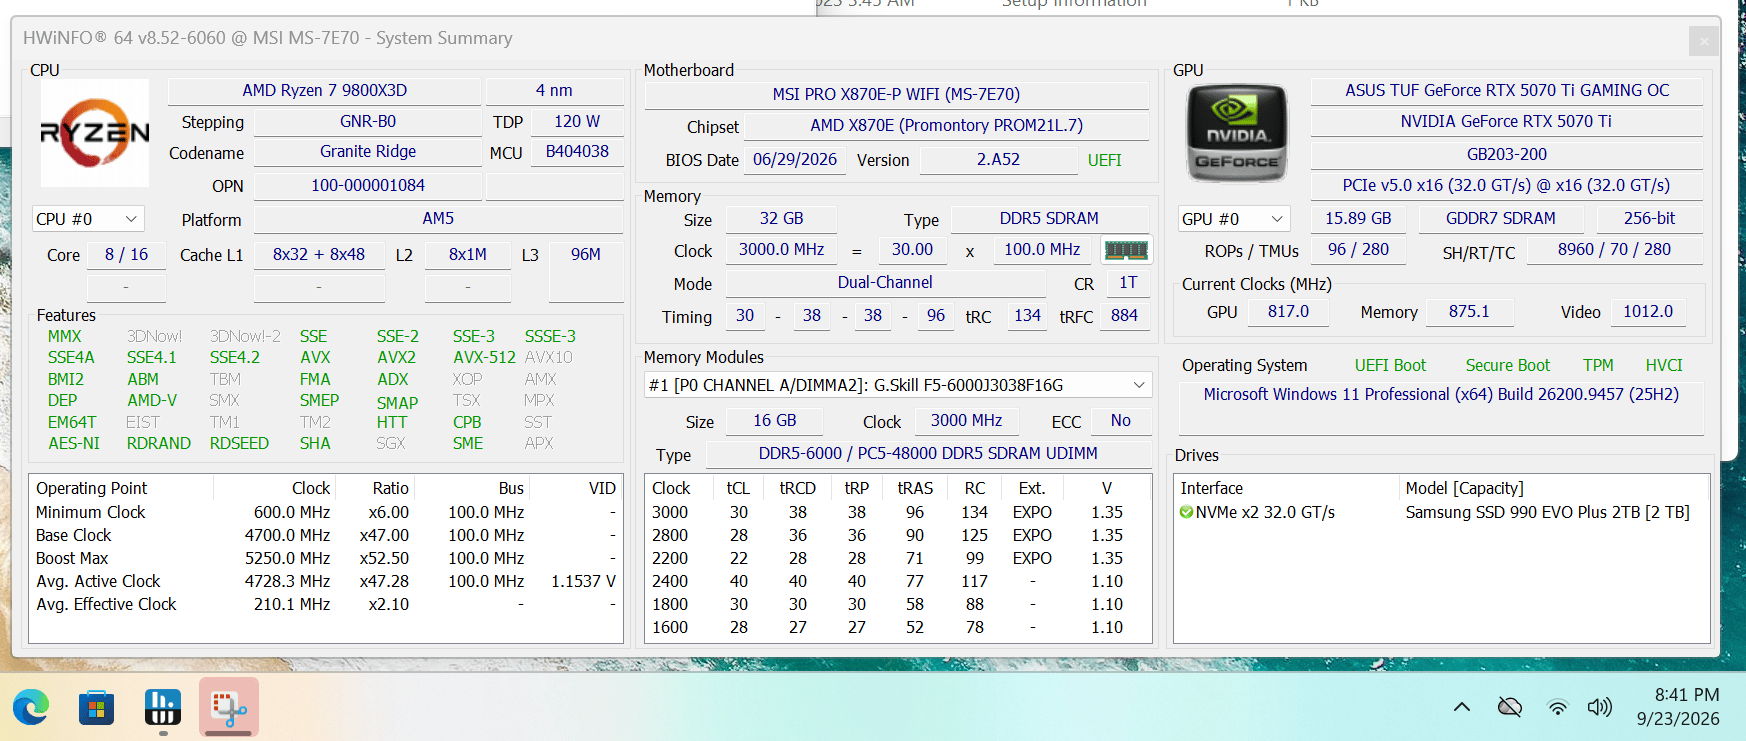Click the 256-bit bus width value
Screen dimensions: 1746x741
coord(1649,218)
